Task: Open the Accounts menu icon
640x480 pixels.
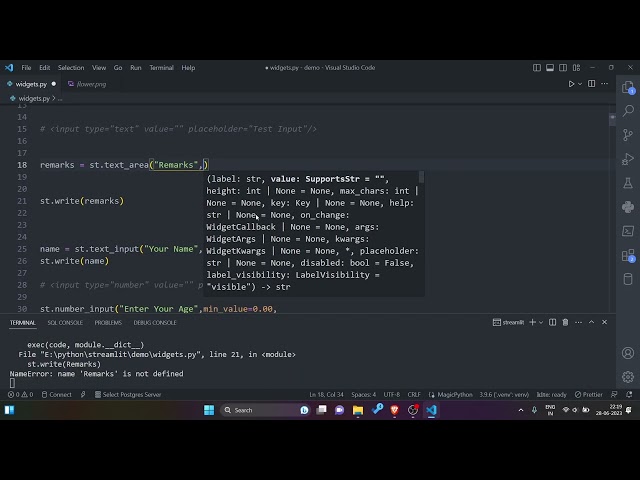Action: click(x=628, y=353)
